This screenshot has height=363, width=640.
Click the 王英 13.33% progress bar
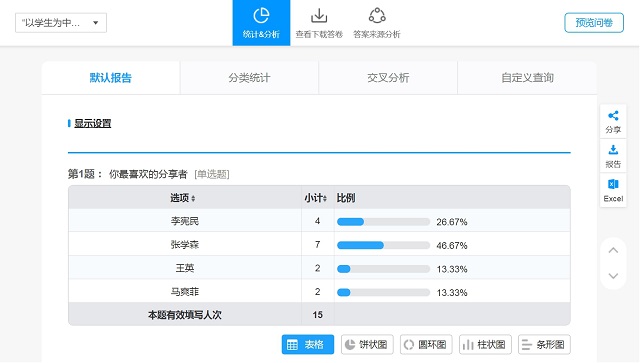pos(383,269)
